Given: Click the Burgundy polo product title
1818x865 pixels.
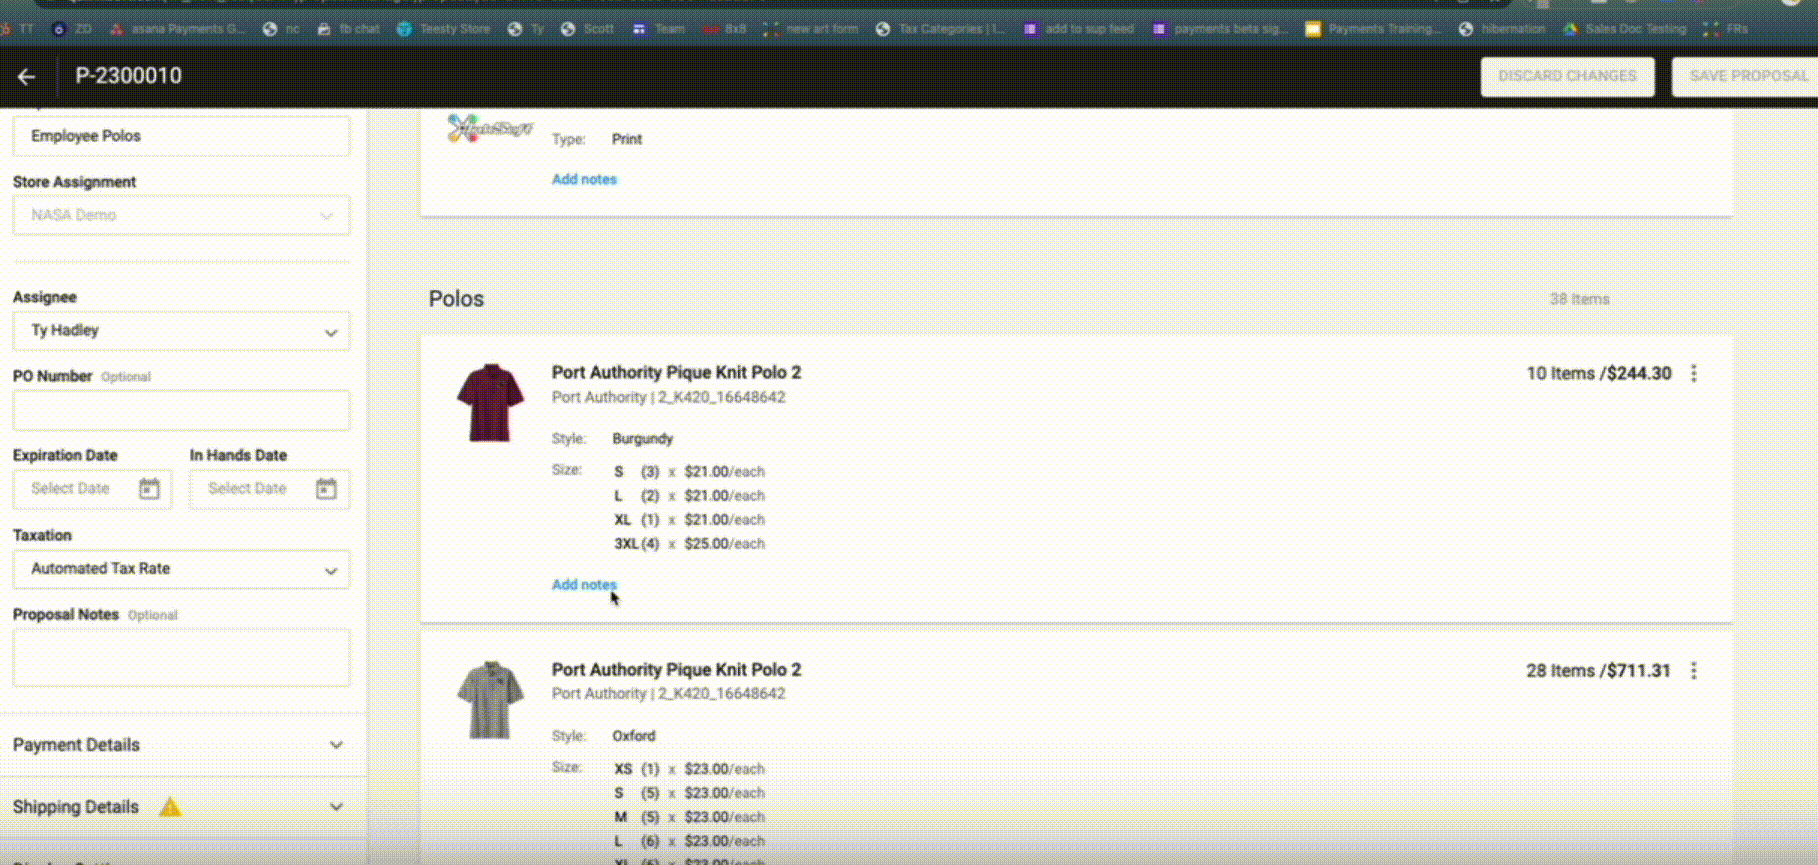Looking at the screenshot, I should pyautogui.click(x=676, y=372).
